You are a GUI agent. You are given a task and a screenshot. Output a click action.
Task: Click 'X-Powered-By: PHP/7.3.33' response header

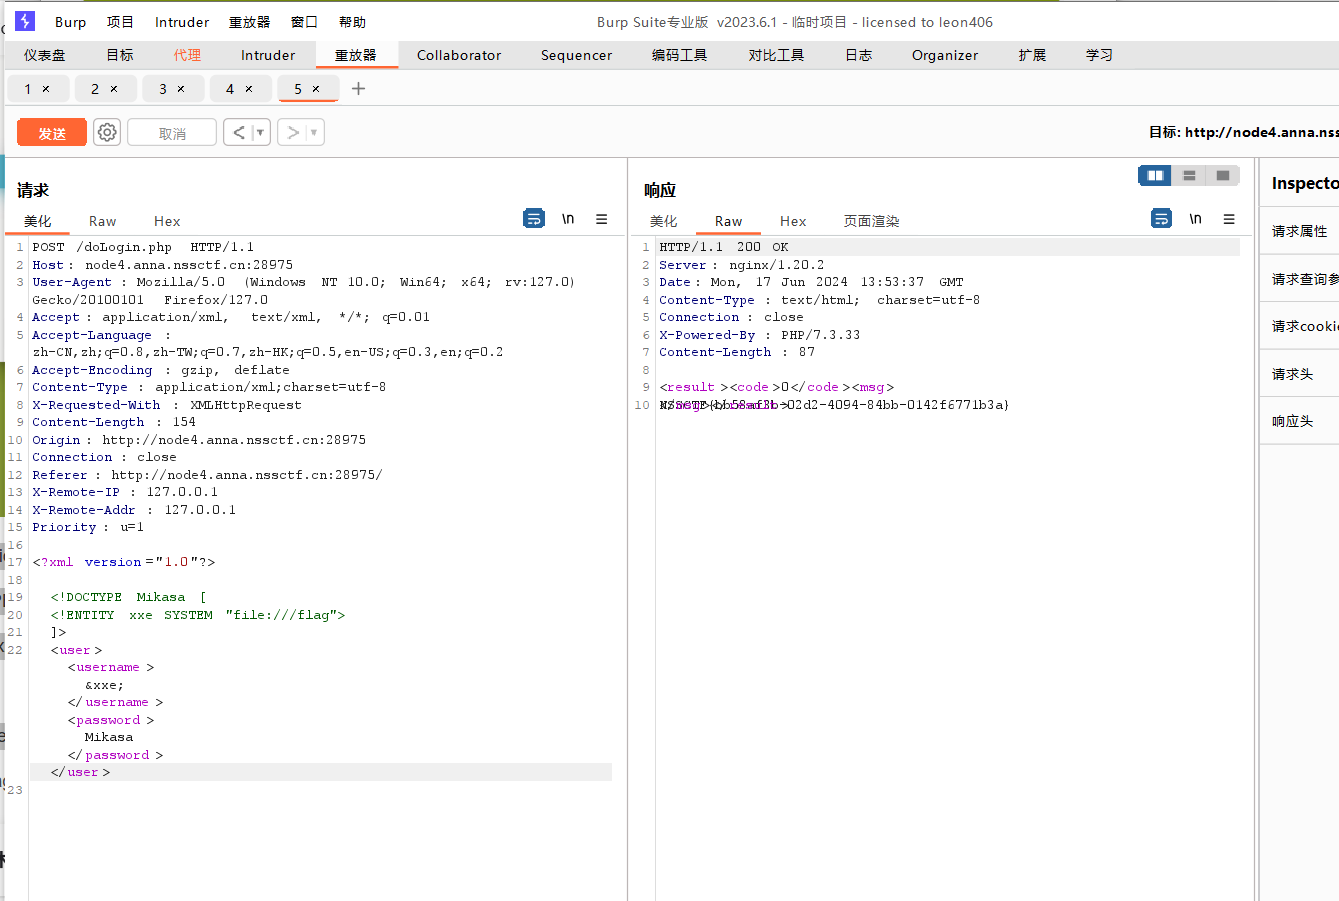pyautogui.click(x=760, y=335)
